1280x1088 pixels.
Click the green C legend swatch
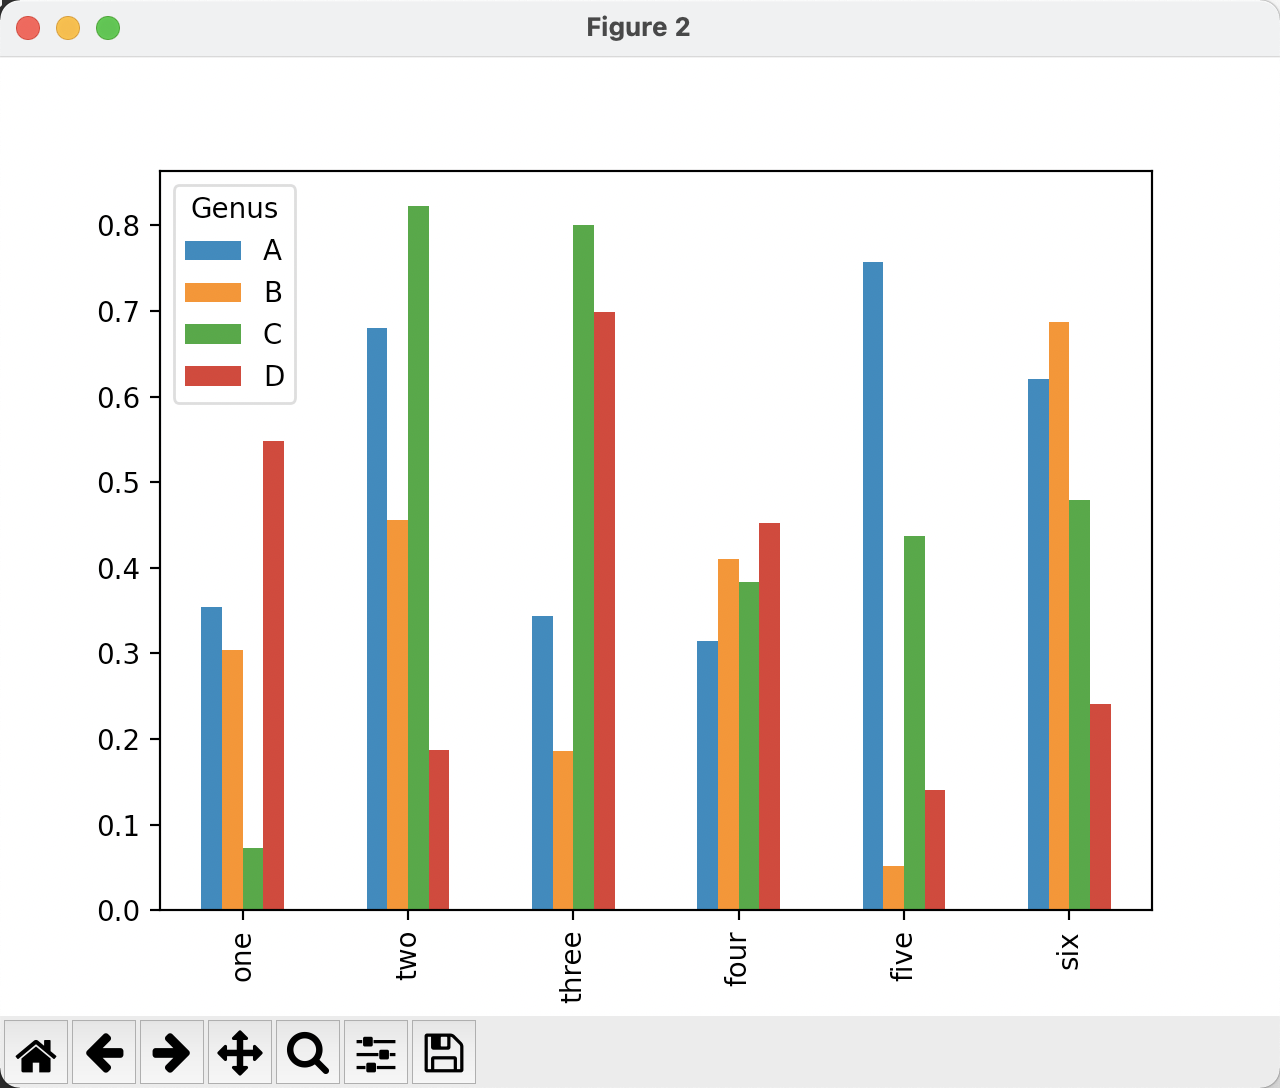coord(213,334)
